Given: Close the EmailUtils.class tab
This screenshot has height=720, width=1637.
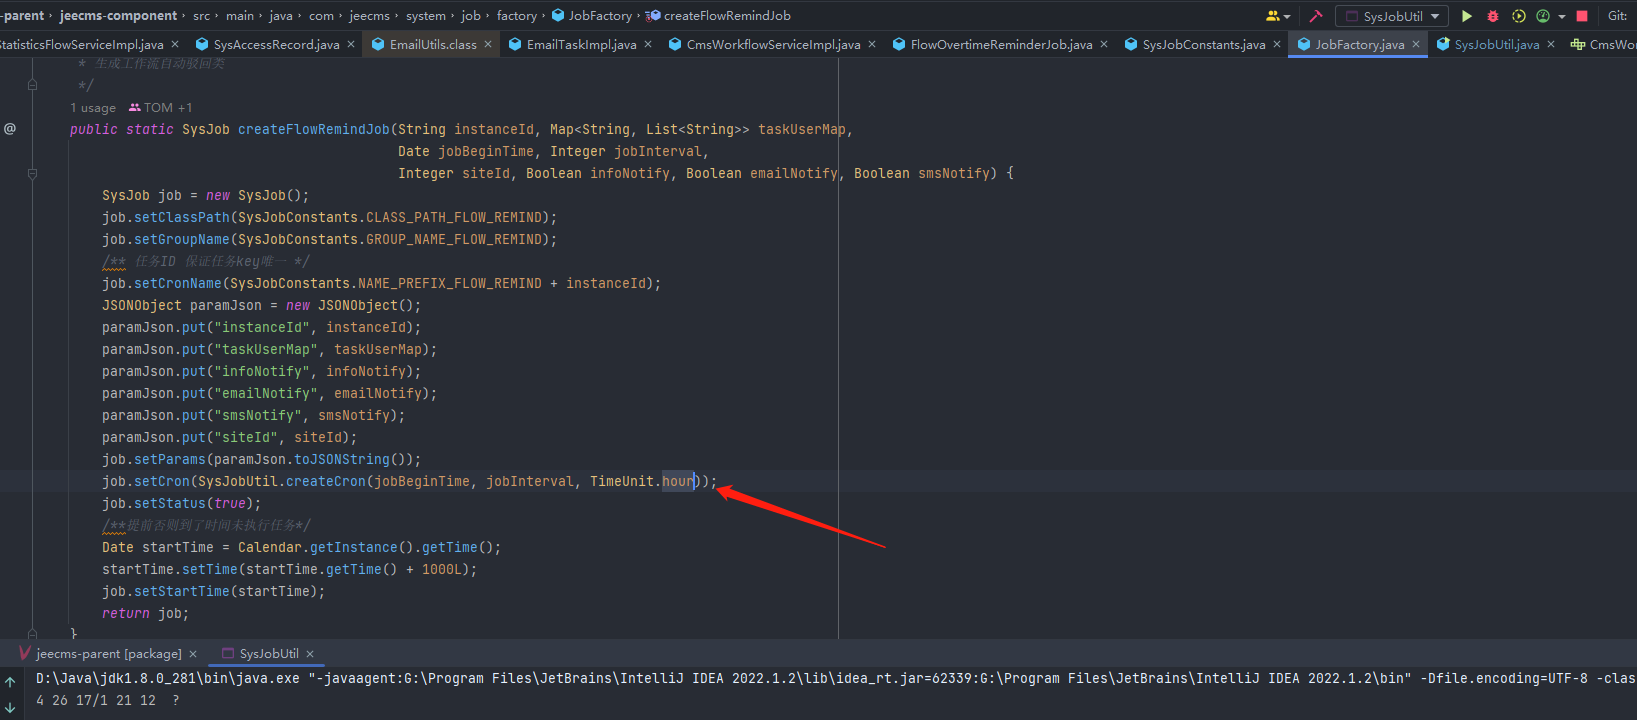Looking at the screenshot, I should (x=488, y=45).
